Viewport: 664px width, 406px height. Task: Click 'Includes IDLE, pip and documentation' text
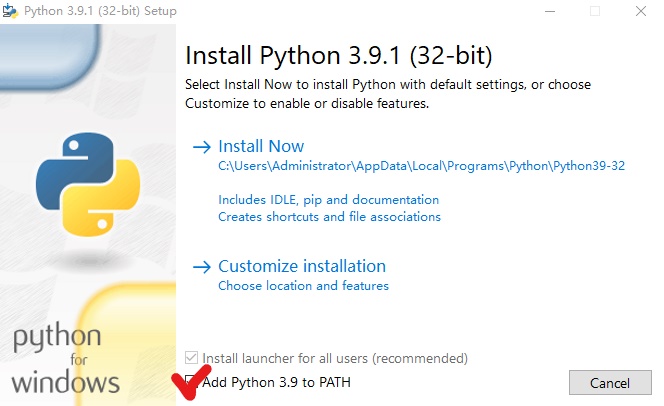click(329, 200)
